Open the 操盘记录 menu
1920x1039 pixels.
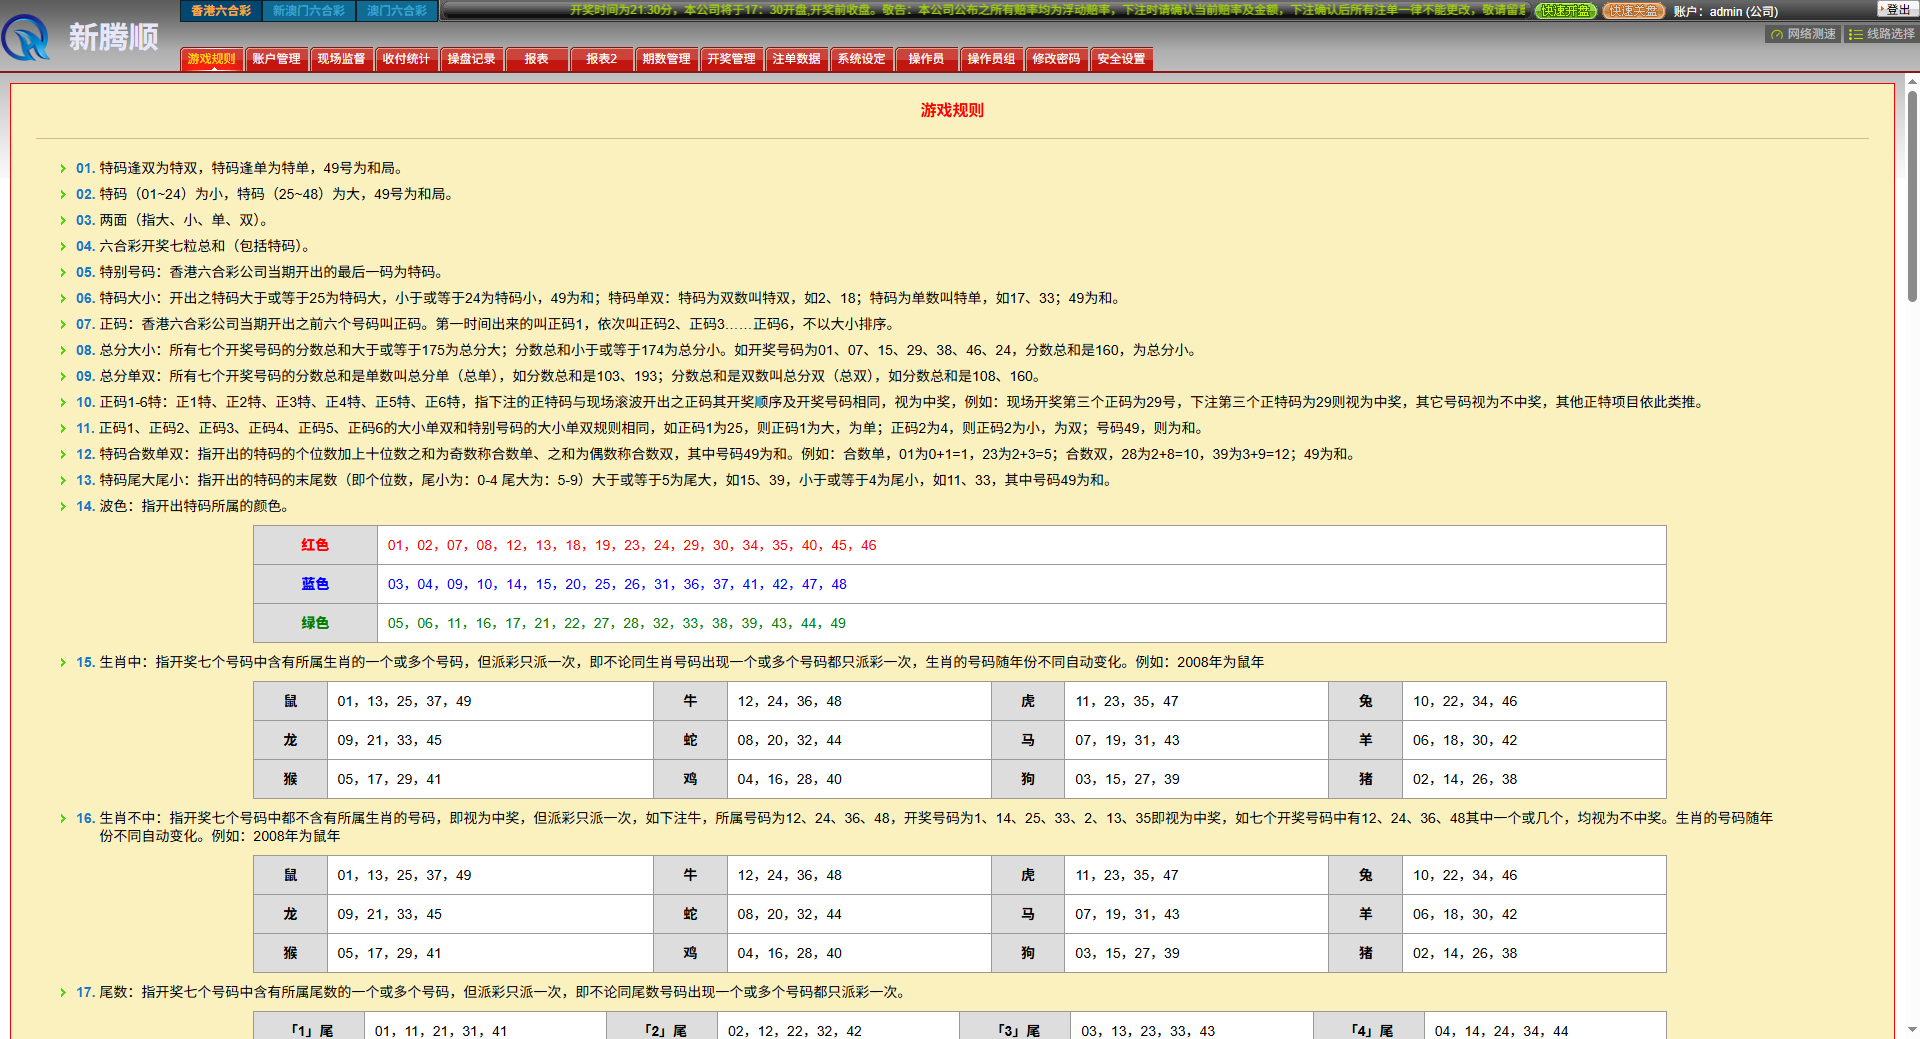(471, 59)
